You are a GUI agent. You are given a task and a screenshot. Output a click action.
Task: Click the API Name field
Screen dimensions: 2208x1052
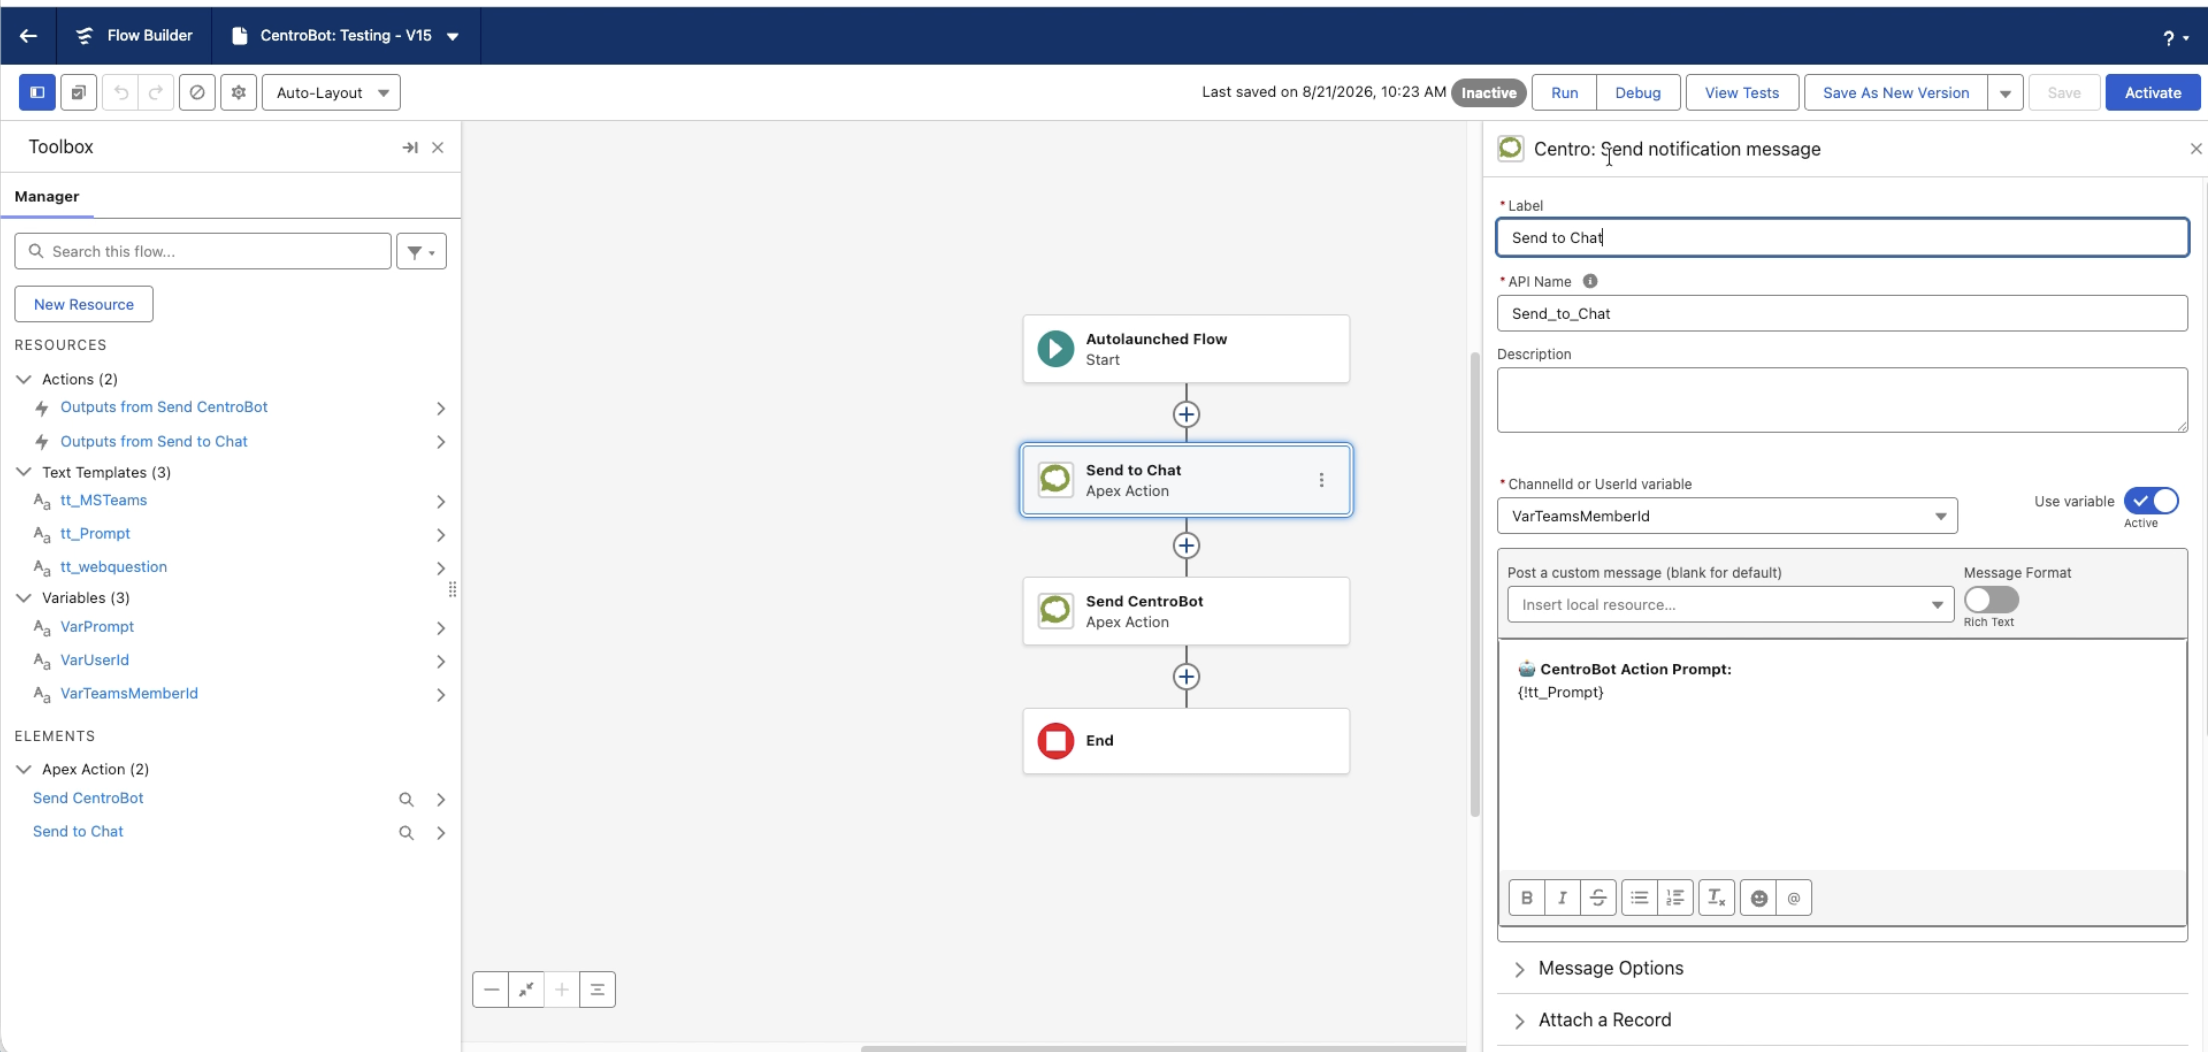(1842, 314)
